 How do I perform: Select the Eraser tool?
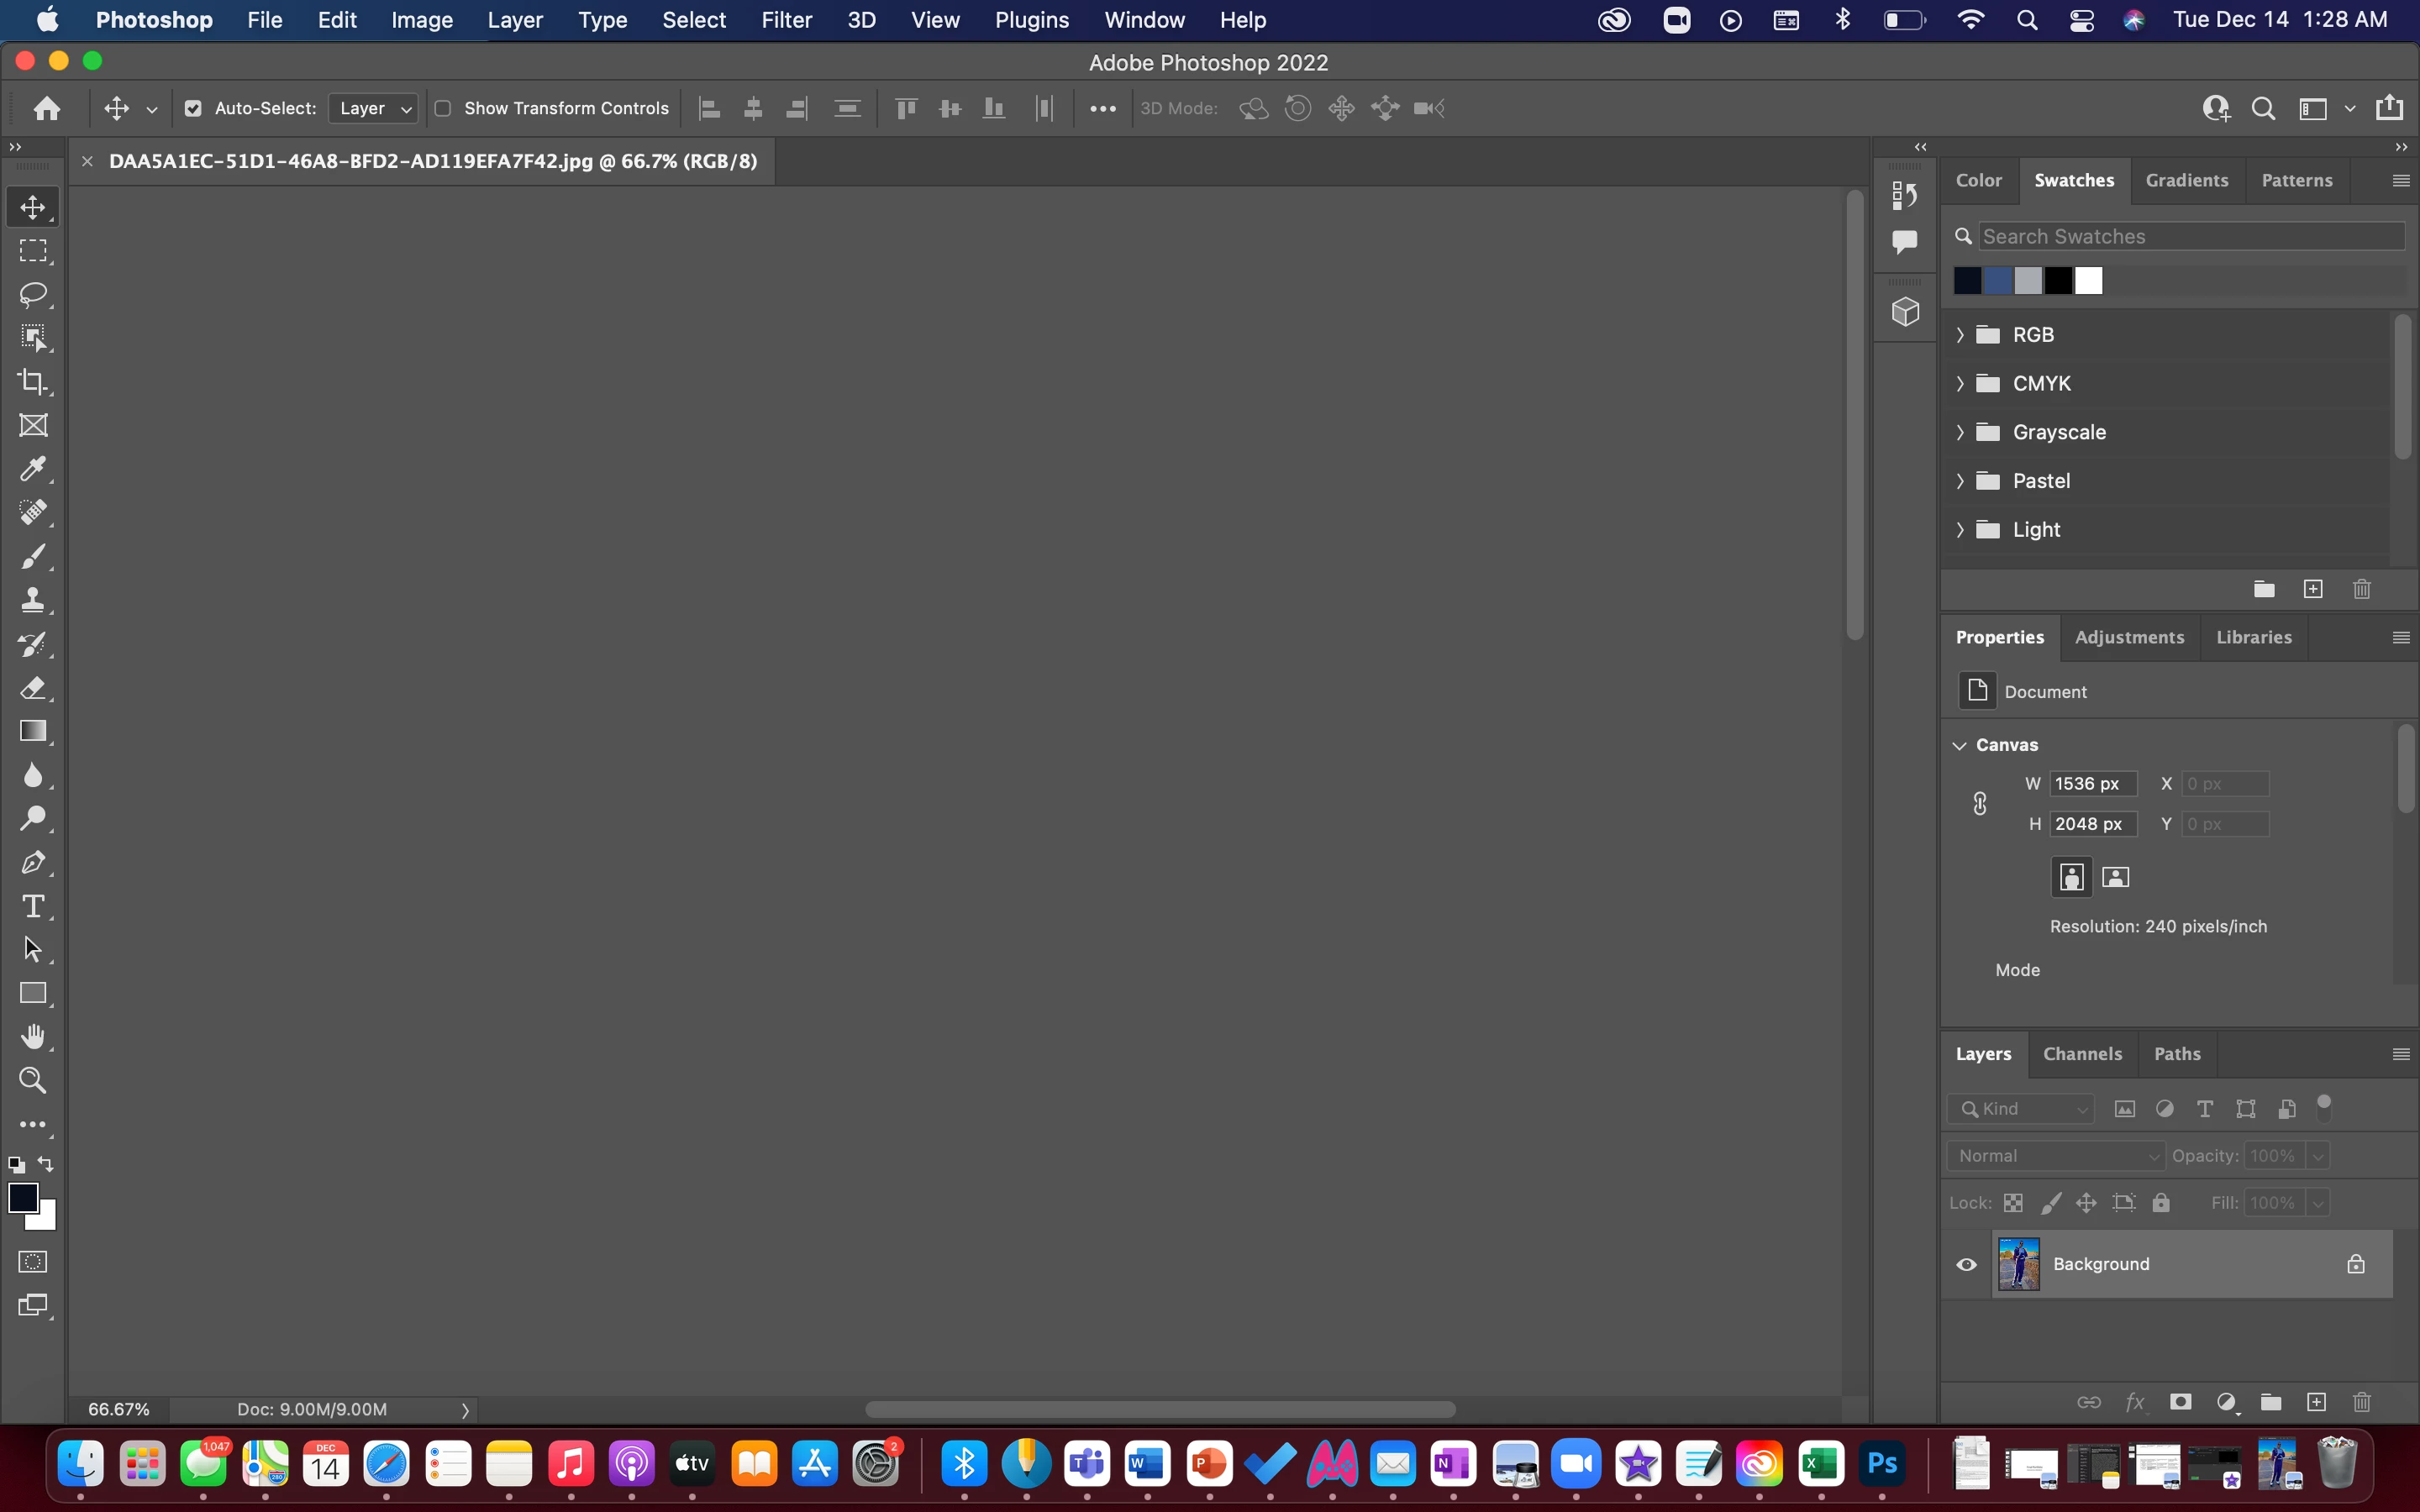pos(33,688)
